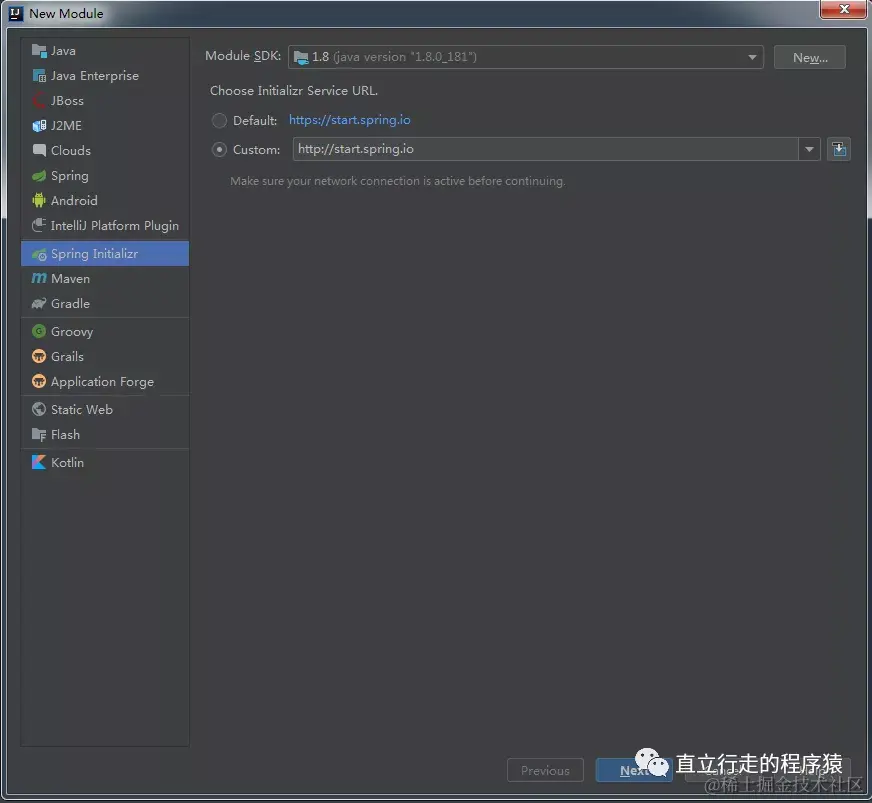Click the Grails label text

tap(67, 356)
